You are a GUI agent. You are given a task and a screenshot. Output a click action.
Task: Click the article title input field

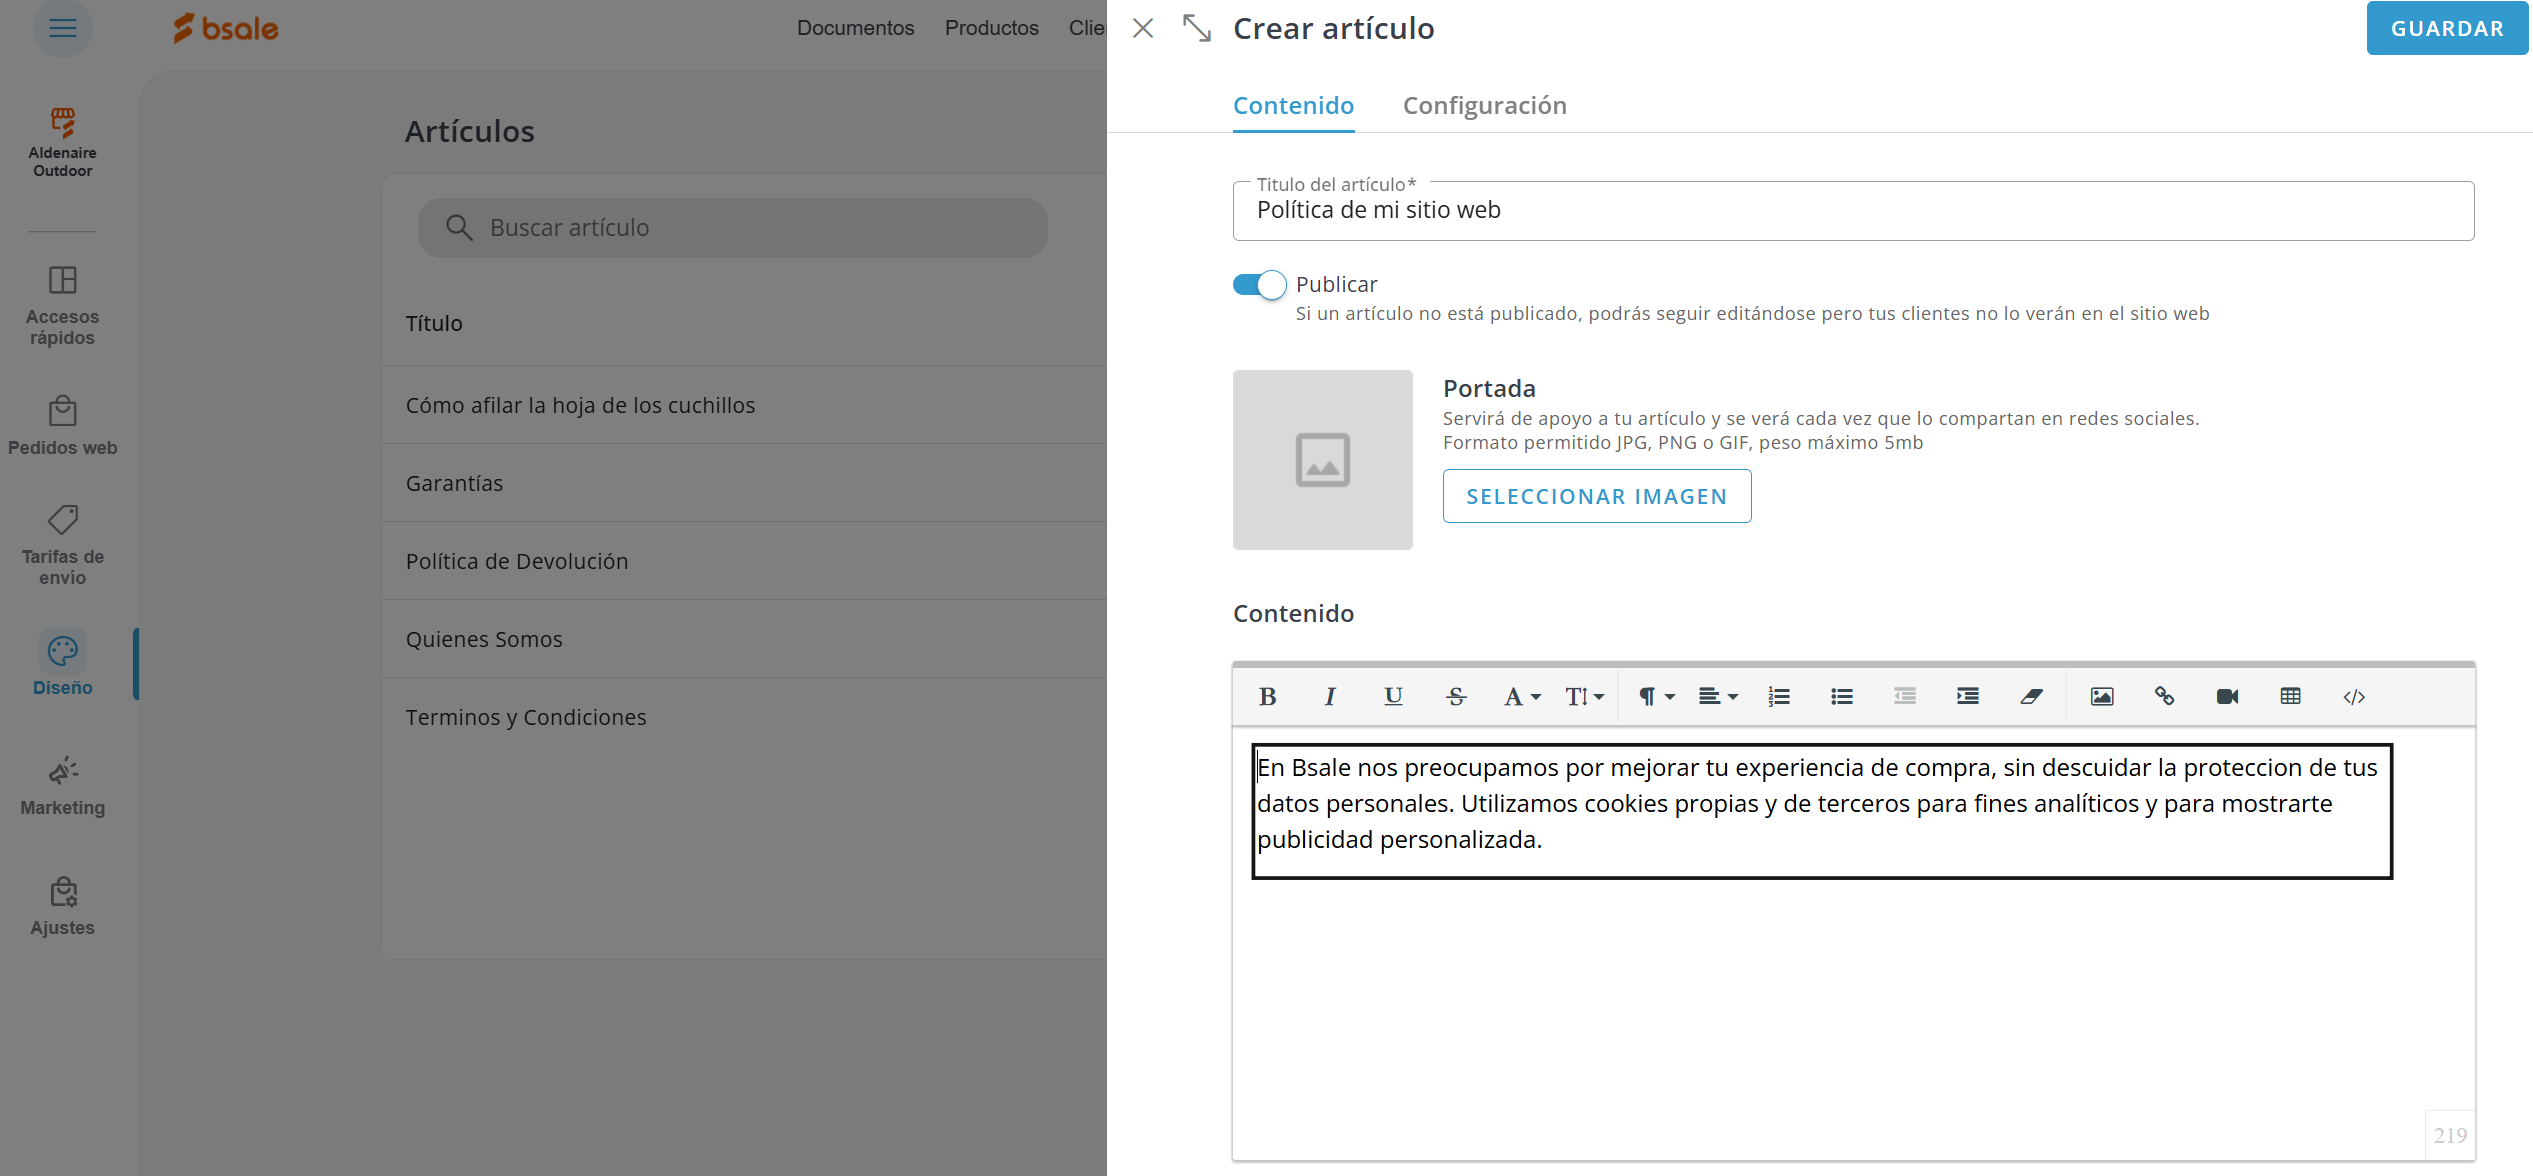(x=1852, y=211)
